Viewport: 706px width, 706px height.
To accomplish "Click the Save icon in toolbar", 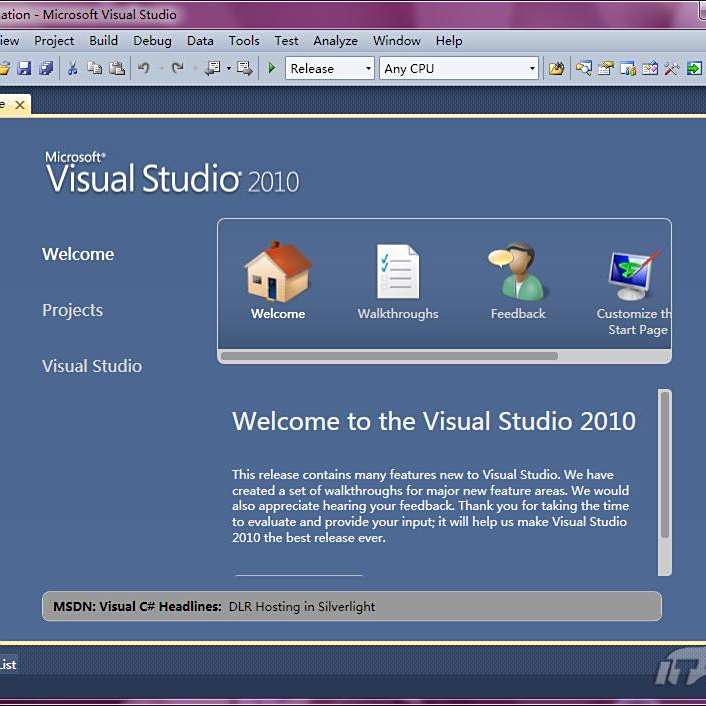I will click(x=24, y=68).
